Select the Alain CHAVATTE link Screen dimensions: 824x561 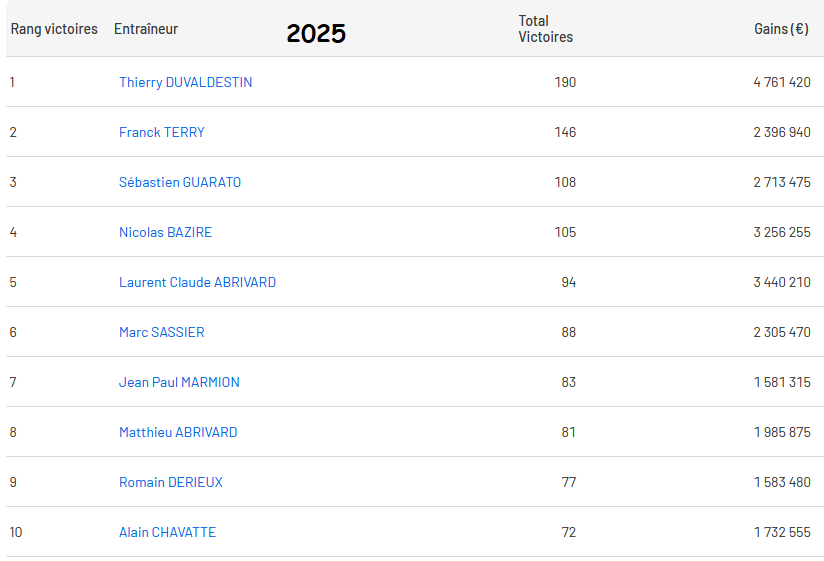pos(167,532)
